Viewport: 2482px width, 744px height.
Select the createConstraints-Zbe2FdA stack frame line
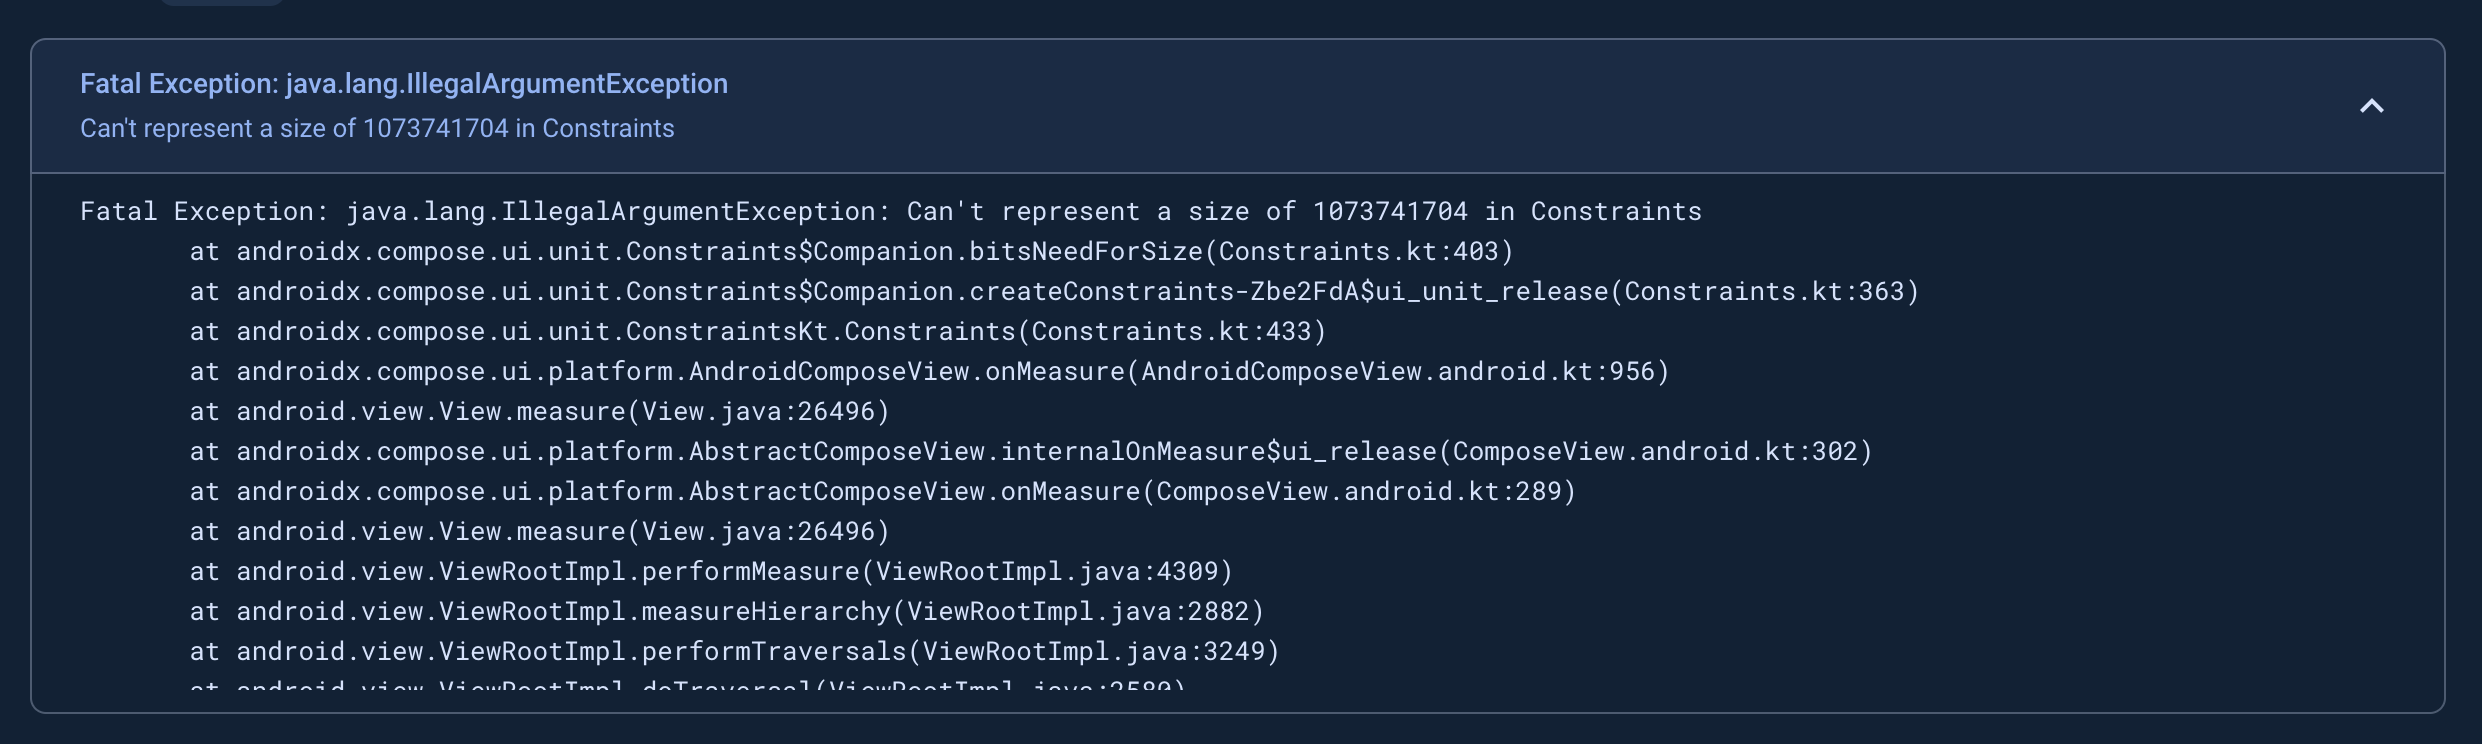[1053, 292]
